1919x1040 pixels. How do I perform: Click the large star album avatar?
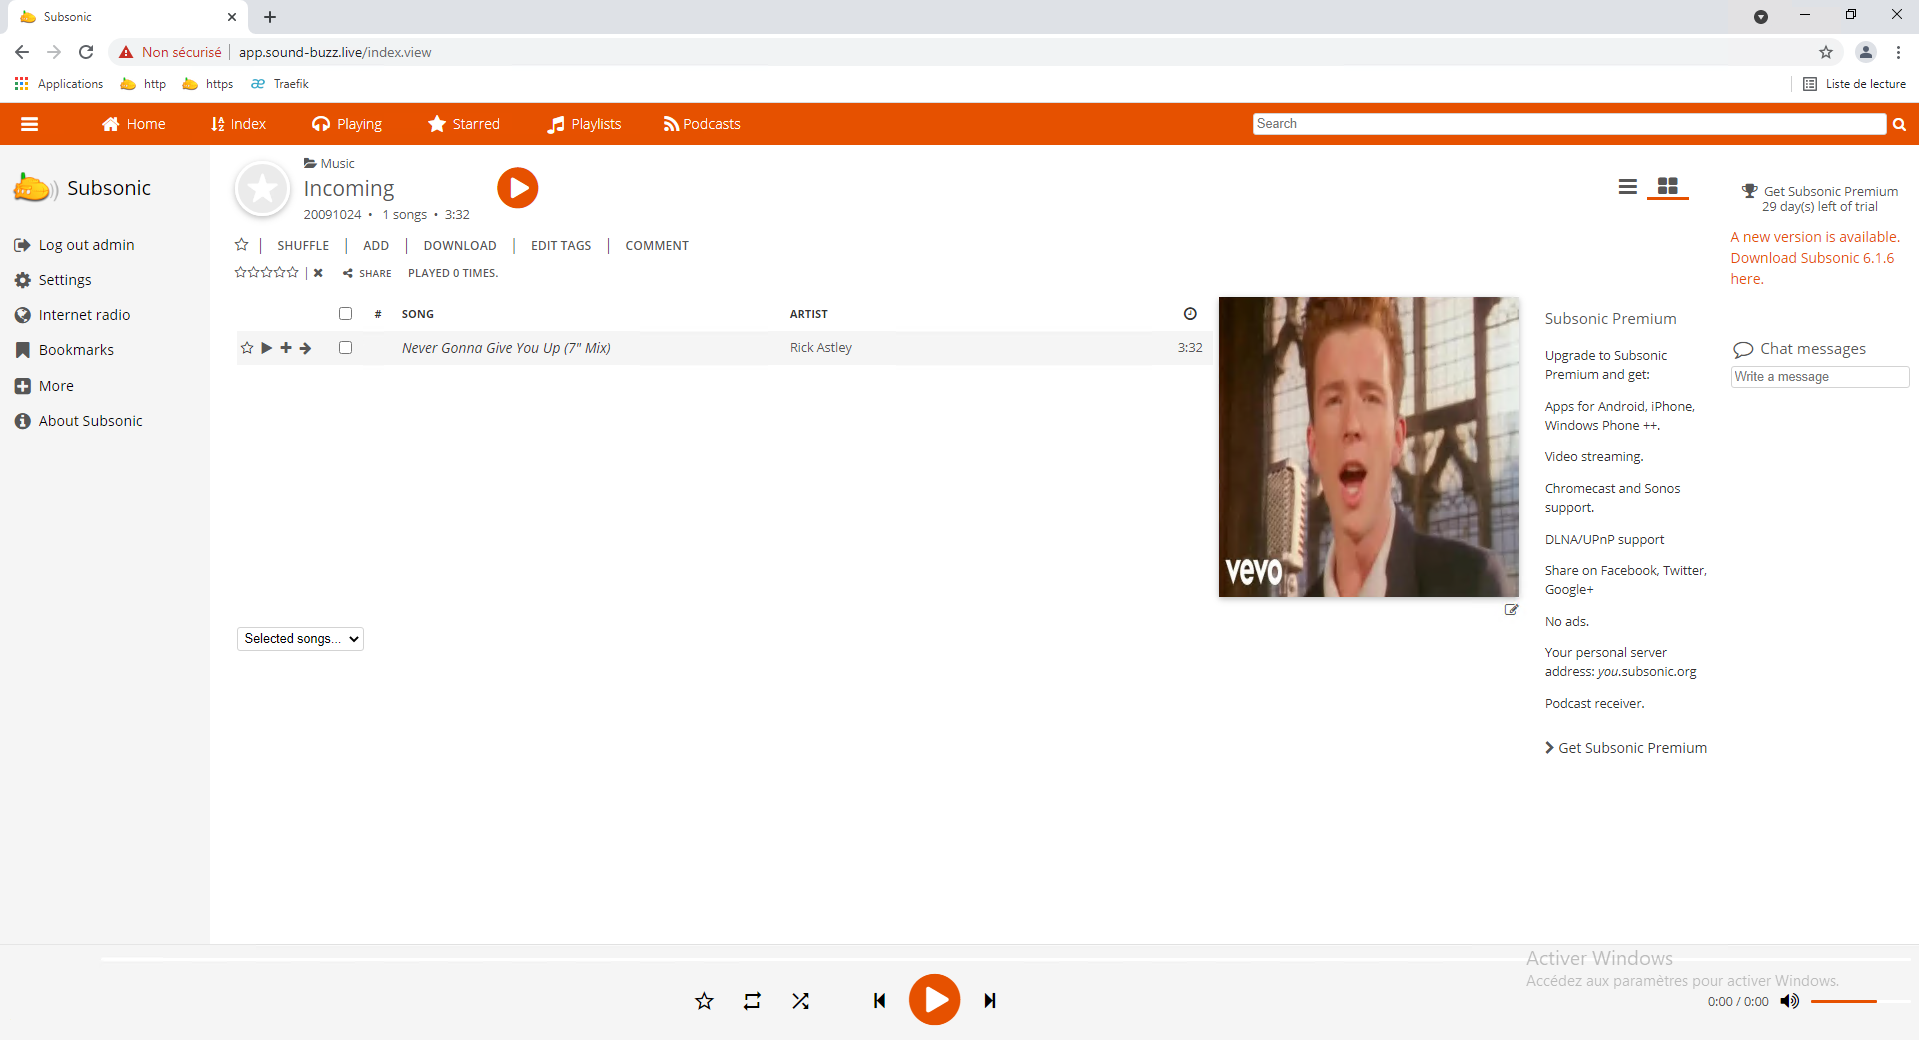pyautogui.click(x=262, y=189)
